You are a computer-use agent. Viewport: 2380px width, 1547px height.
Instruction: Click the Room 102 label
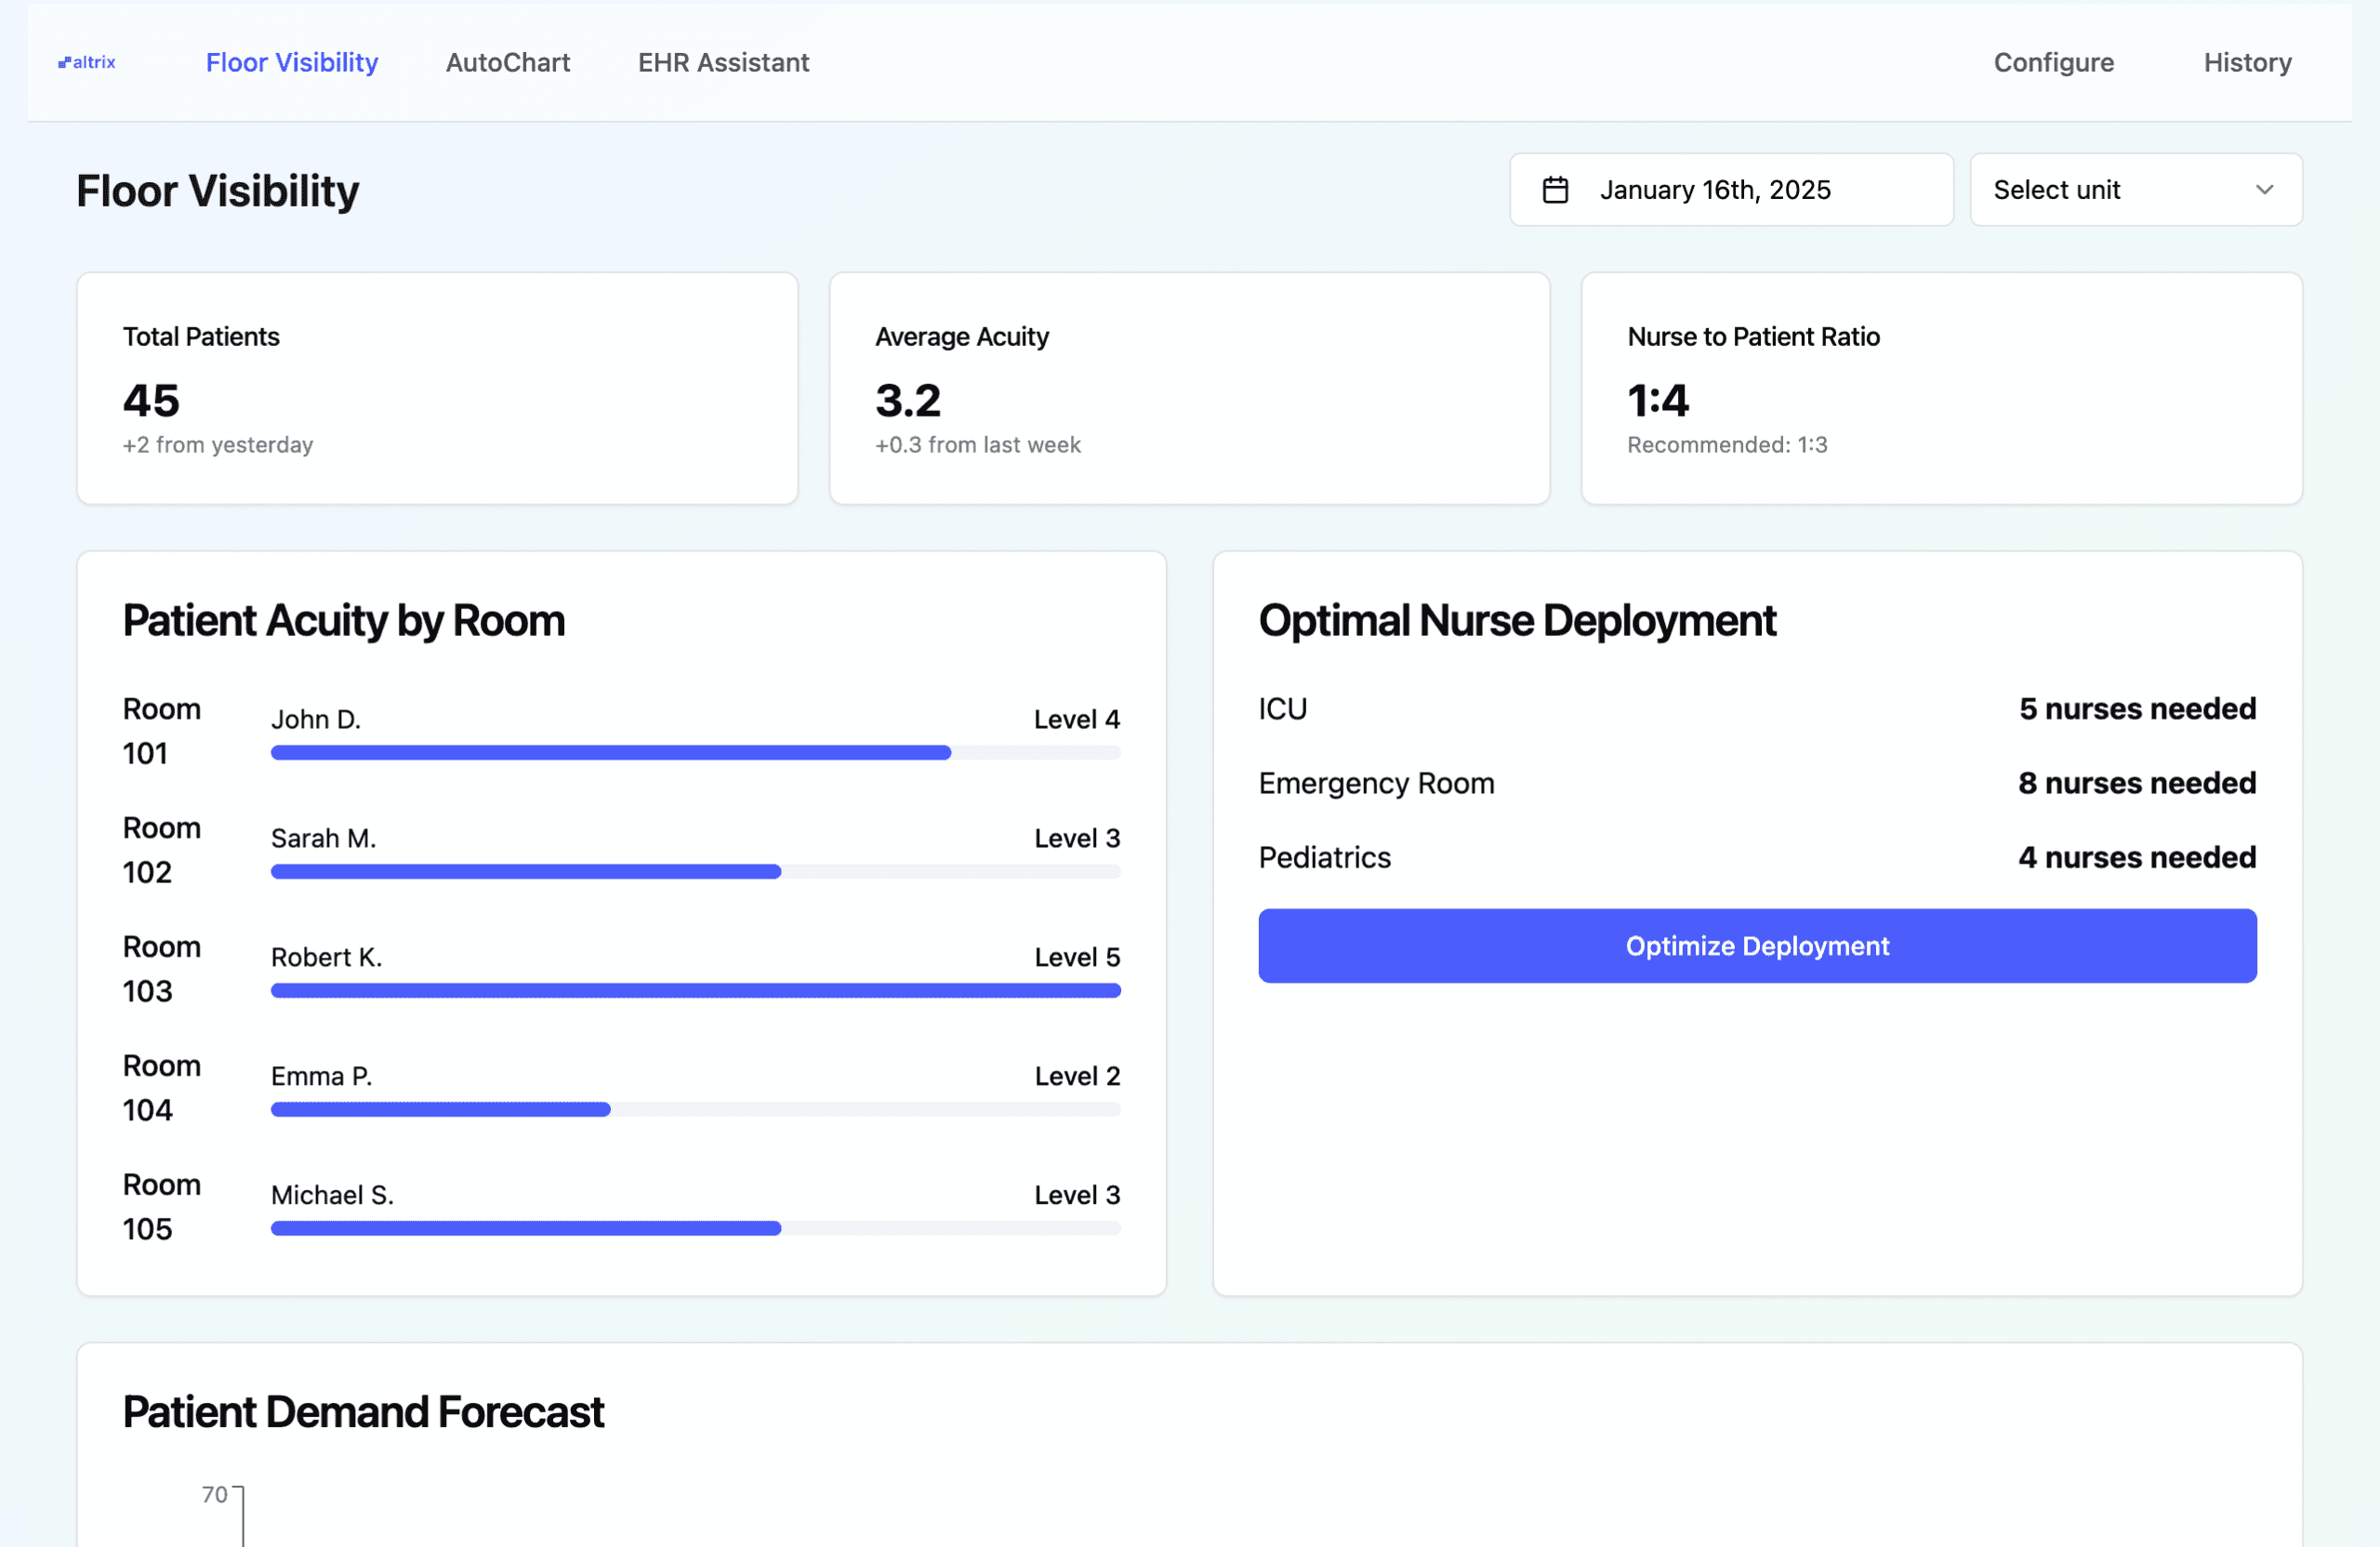tap(162, 850)
